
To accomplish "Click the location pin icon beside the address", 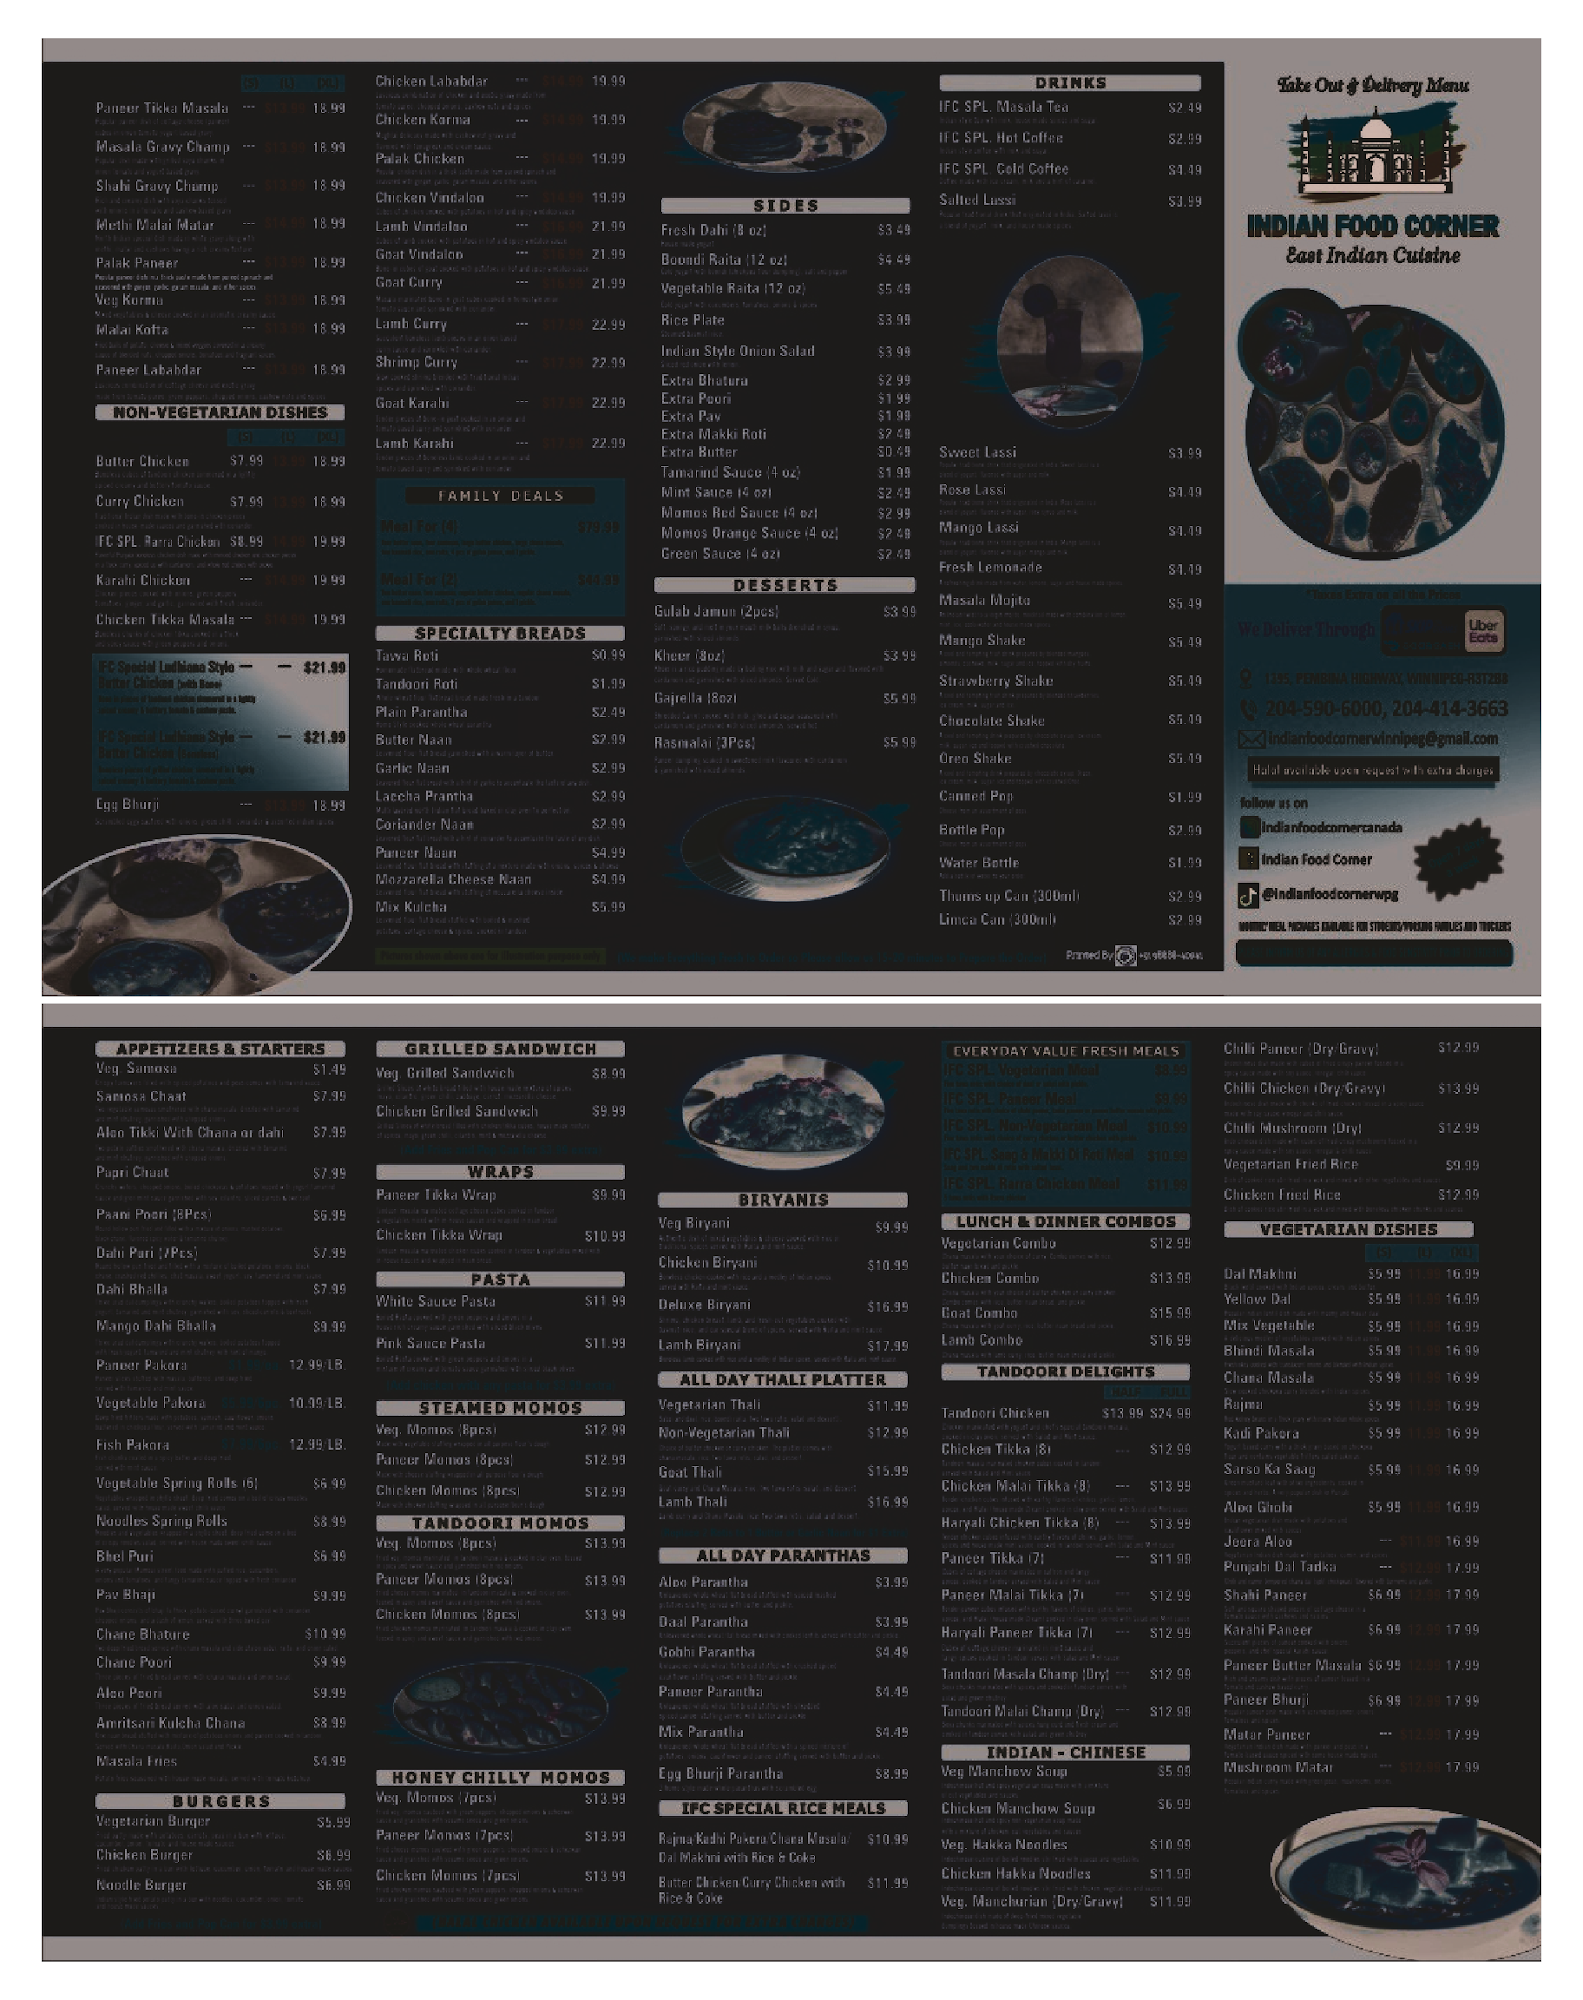I will (1246, 679).
